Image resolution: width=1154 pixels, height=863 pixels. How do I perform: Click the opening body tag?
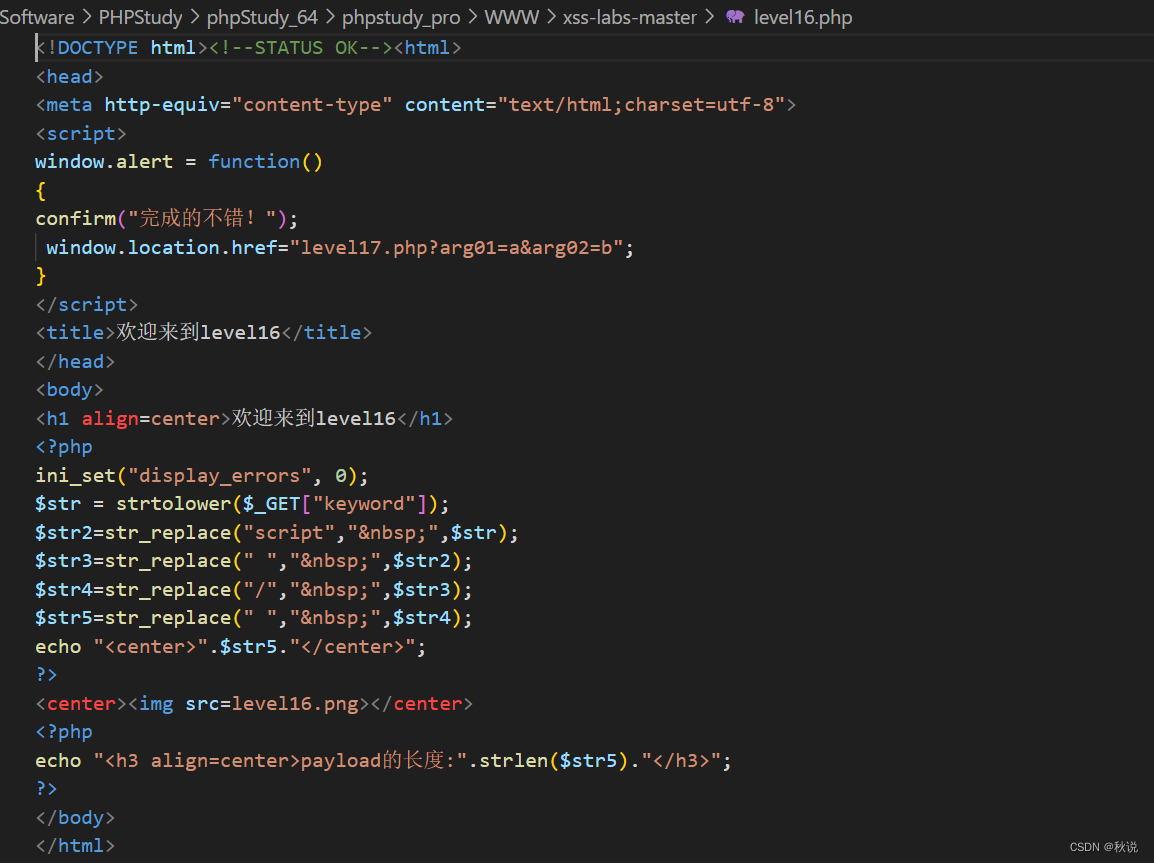(69, 390)
